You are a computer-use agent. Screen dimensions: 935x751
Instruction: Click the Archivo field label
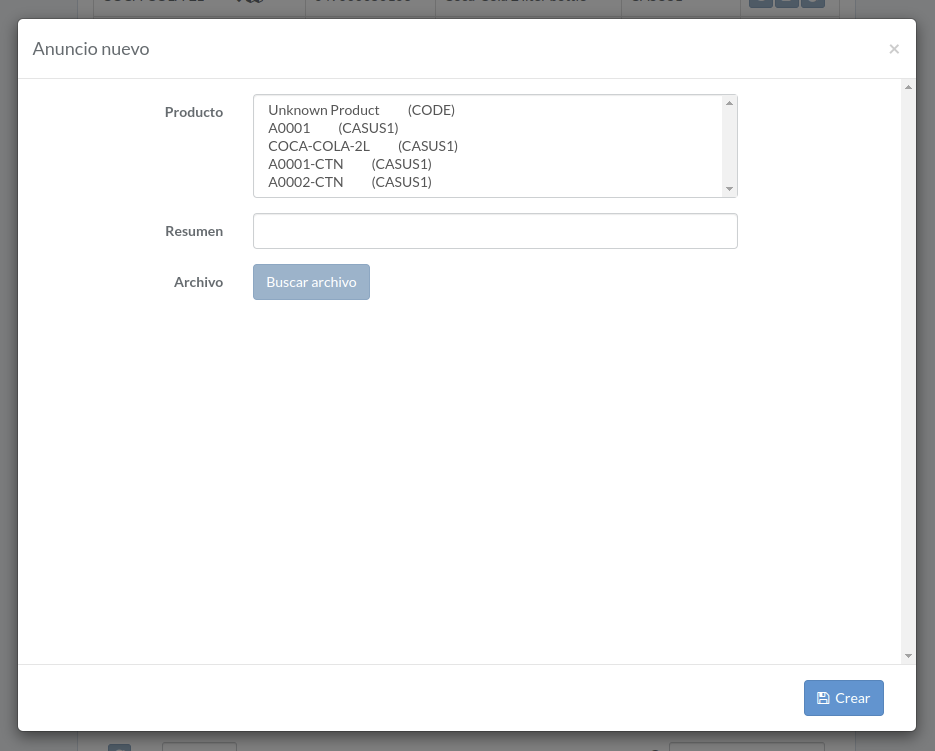point(199,282)
